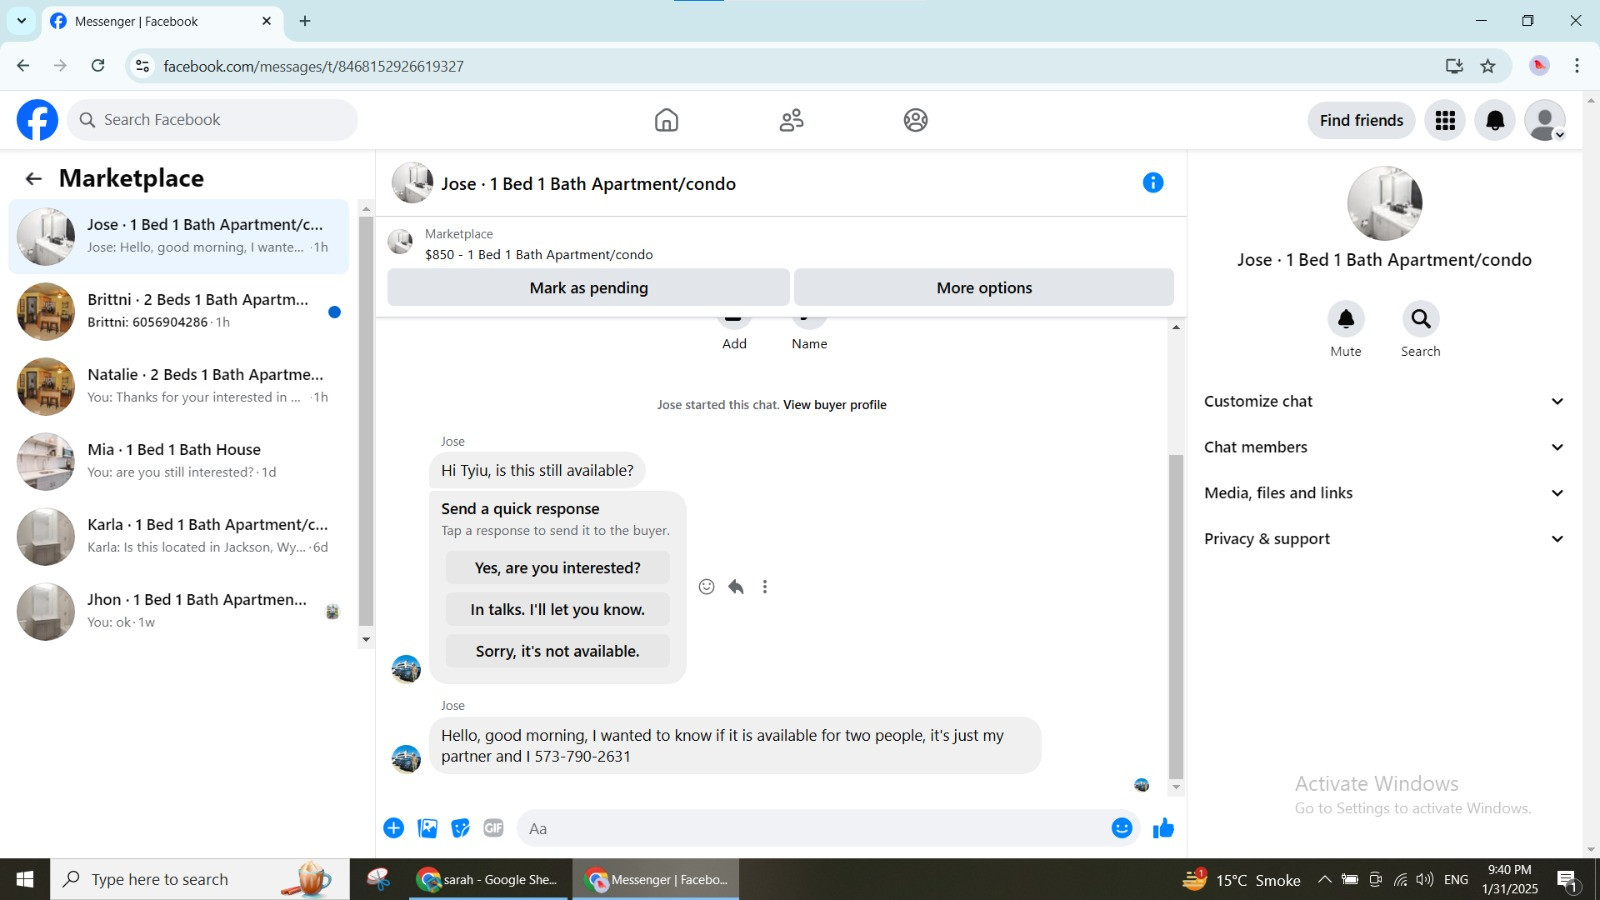Viewport: 1600px width, 900px height.
Task: Install app icon in the address bar
Action: point(1454,66)
